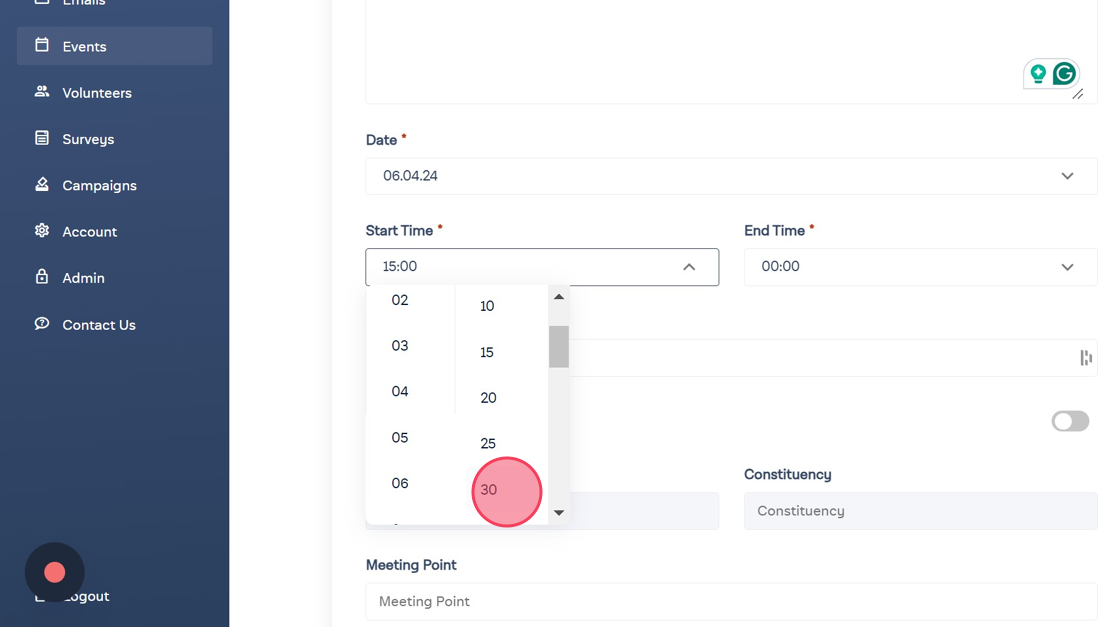Open the Surveys menu item
The height and width of the screenshot is (627, 1120).
(x=88, y=139)
